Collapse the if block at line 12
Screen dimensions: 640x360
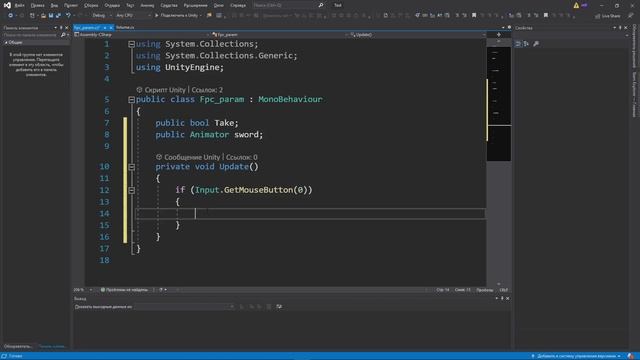point(131,190)
